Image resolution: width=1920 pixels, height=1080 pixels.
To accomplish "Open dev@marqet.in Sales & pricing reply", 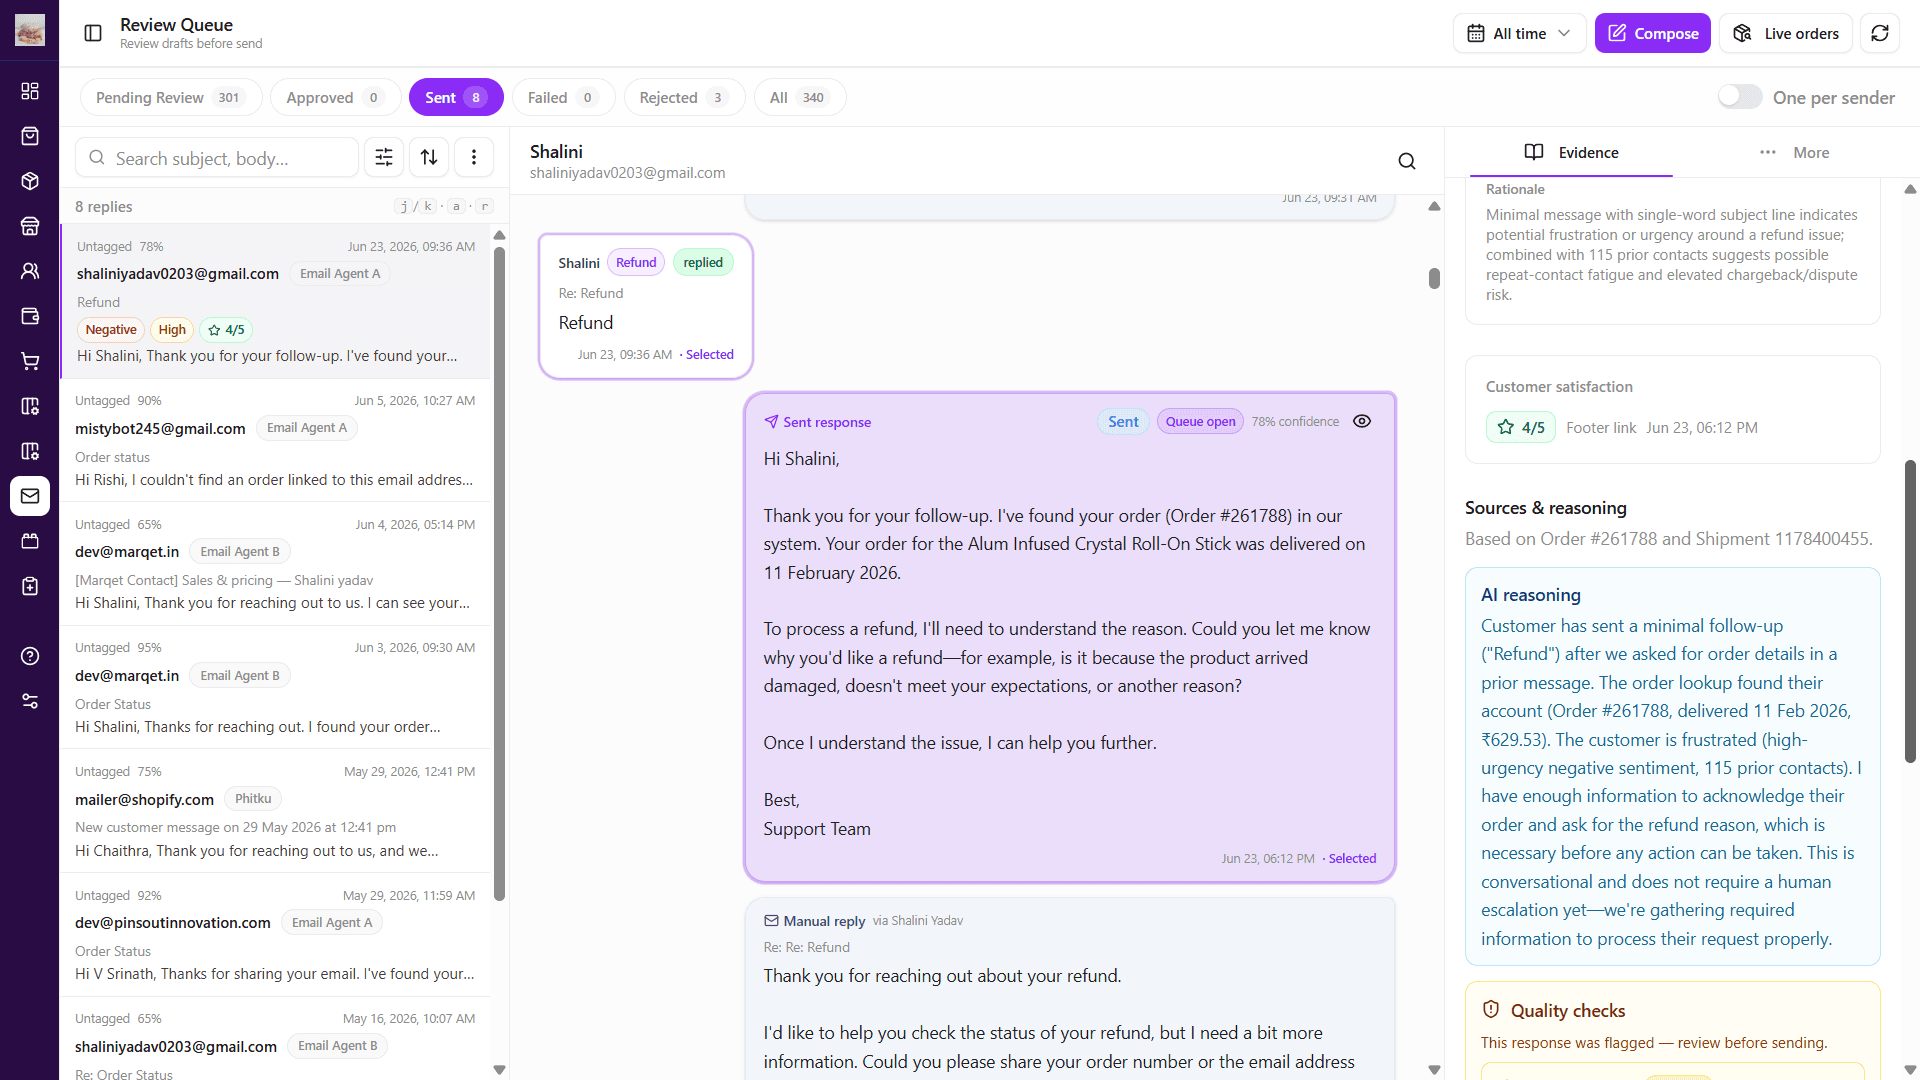I will click(x=276, y=564).
